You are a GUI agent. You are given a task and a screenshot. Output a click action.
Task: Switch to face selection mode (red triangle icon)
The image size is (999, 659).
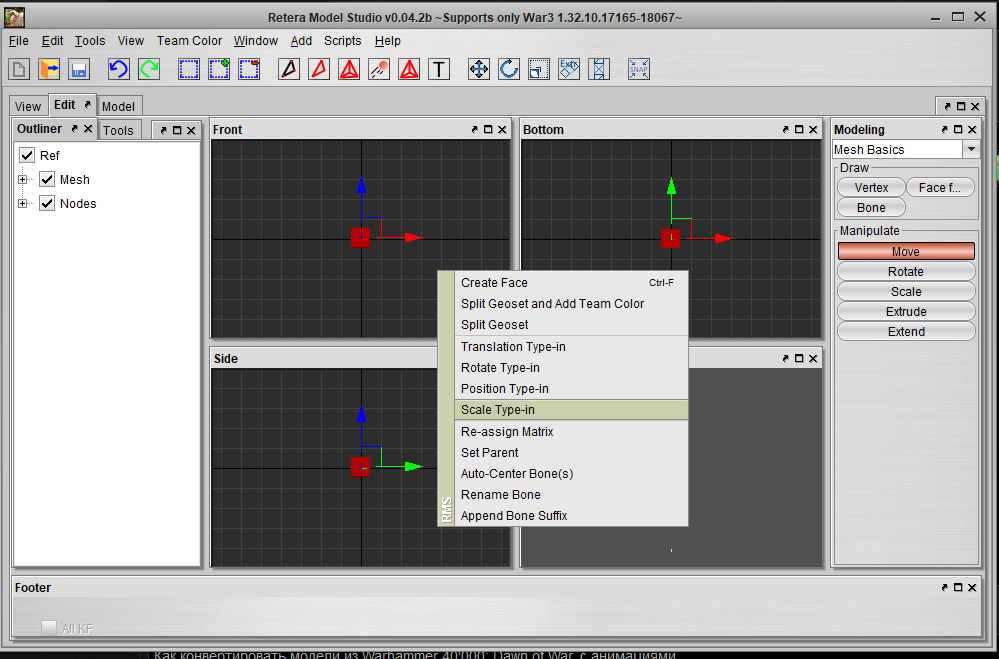tap(319, 69)
